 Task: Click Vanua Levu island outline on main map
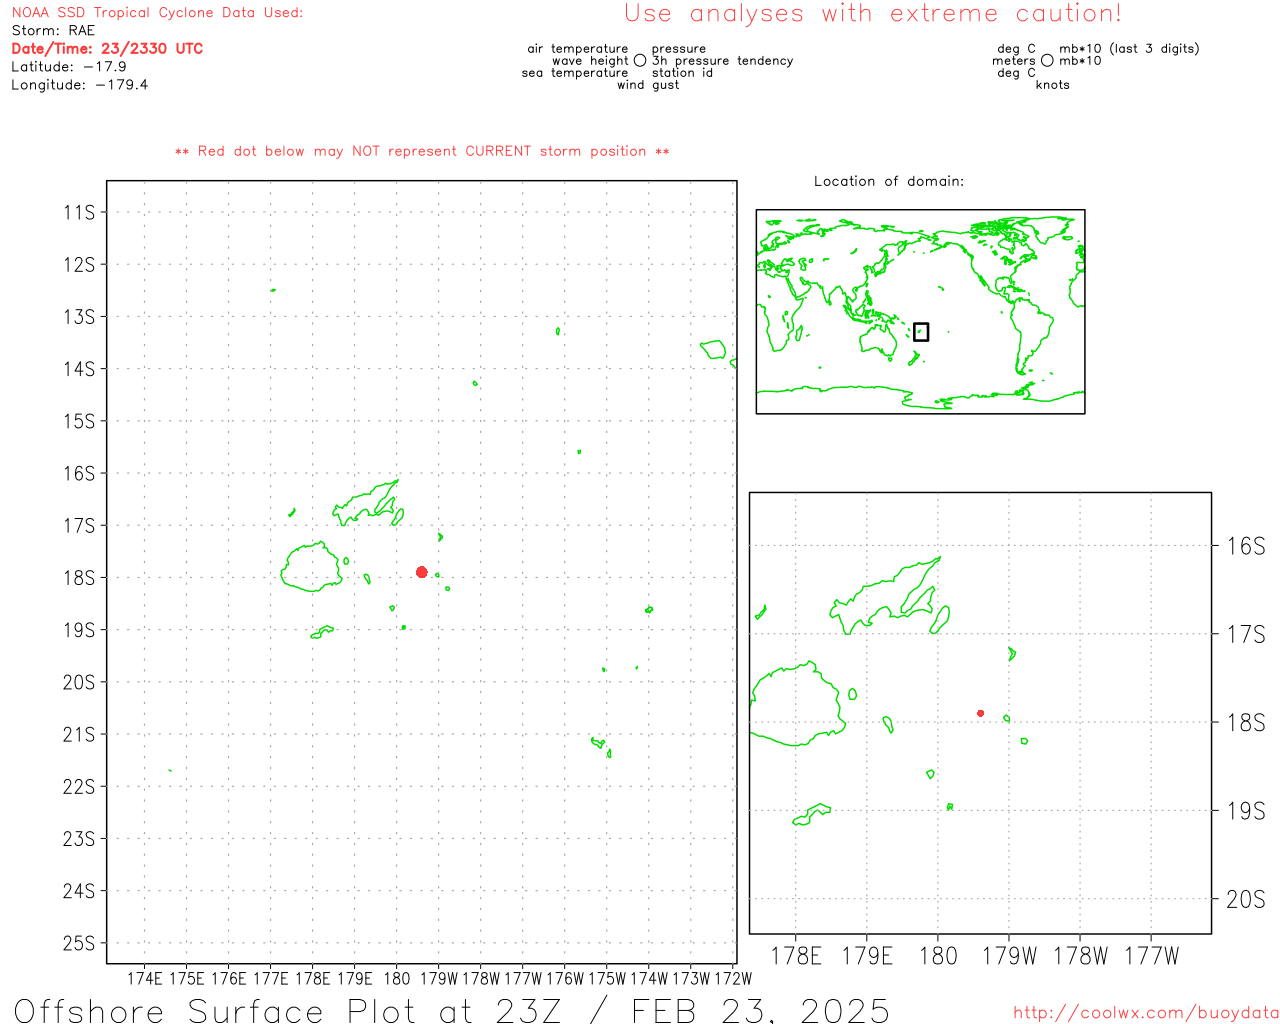pyautogui.click(x=366, y=502)
